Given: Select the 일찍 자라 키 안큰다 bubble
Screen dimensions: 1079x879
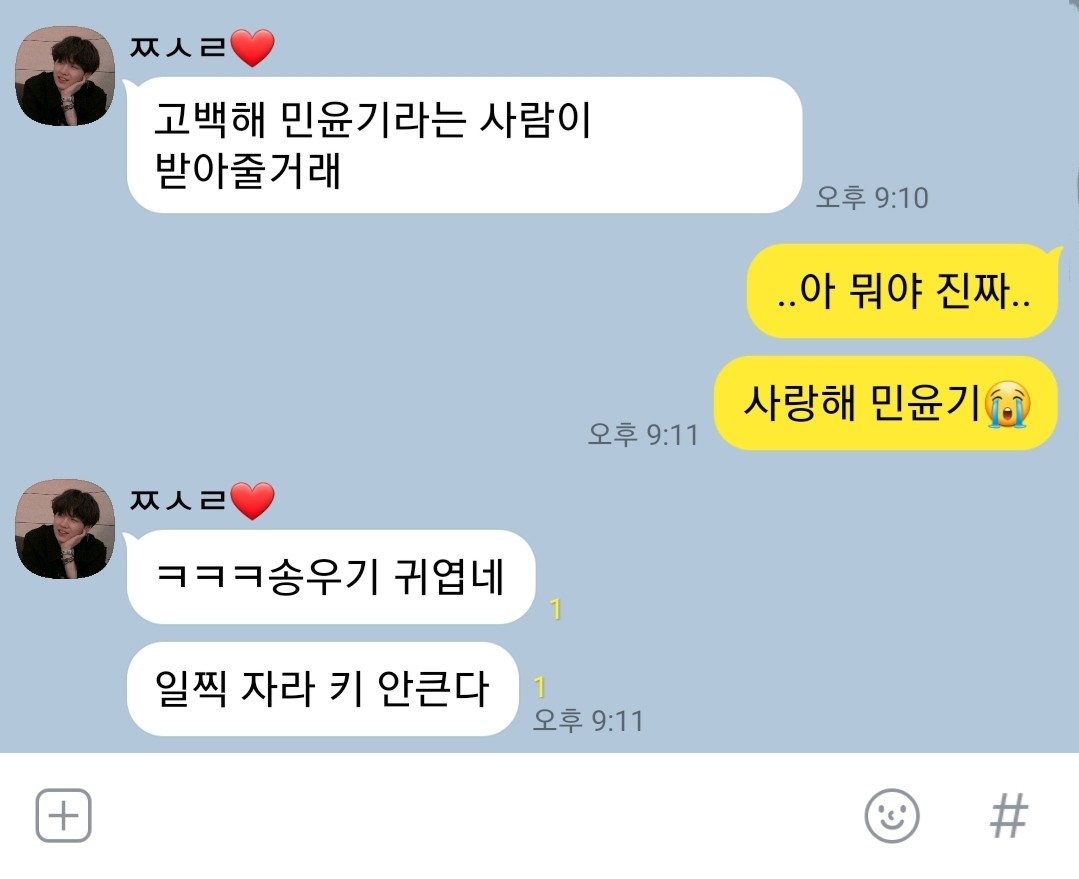Looking at the screenshot, I should 323,689.
